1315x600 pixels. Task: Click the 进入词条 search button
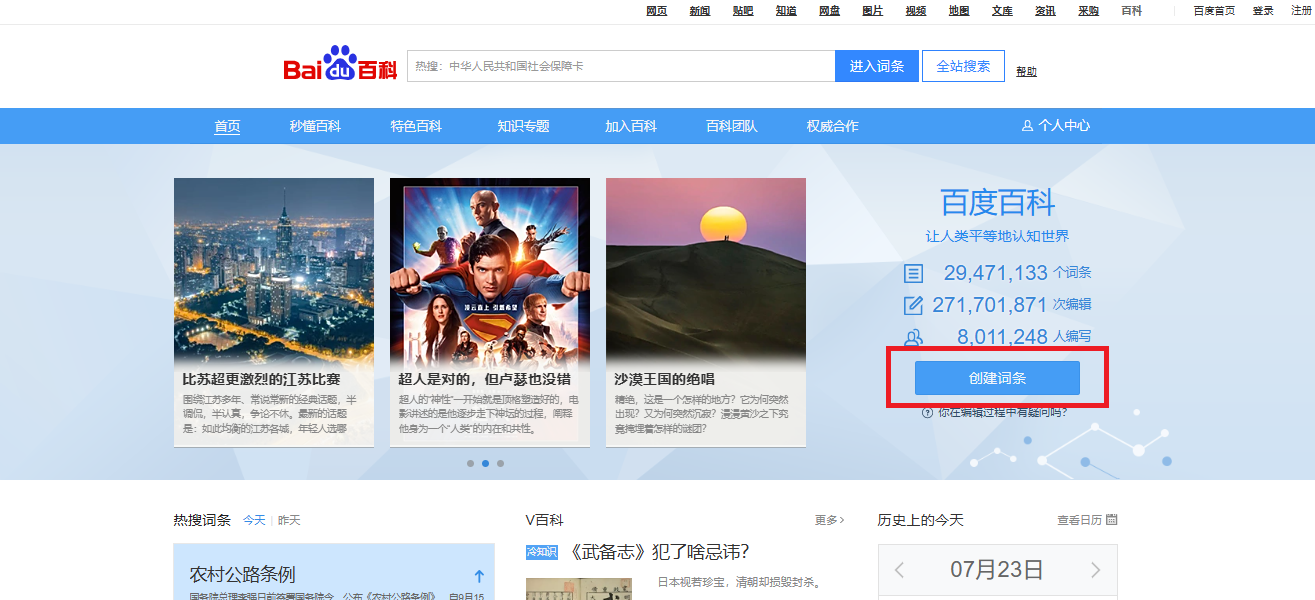click(876, 66)
